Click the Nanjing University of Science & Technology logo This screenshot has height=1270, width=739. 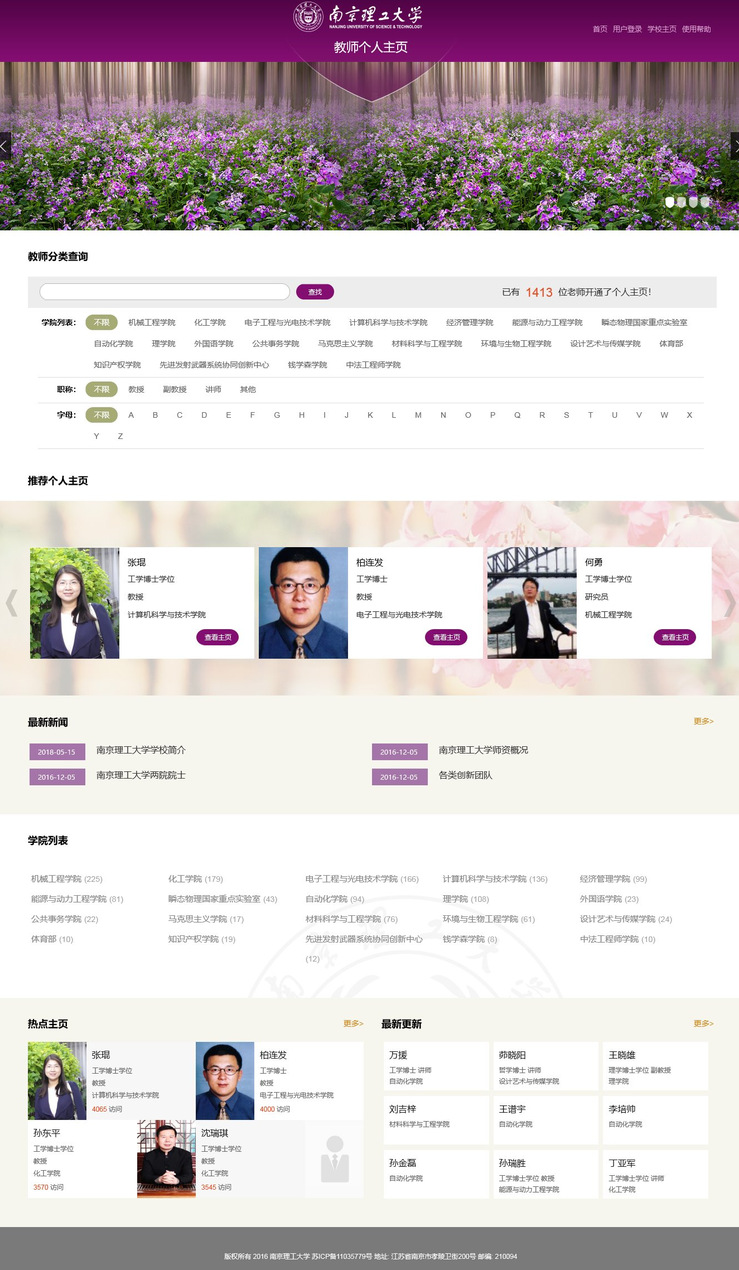(358, 17)
